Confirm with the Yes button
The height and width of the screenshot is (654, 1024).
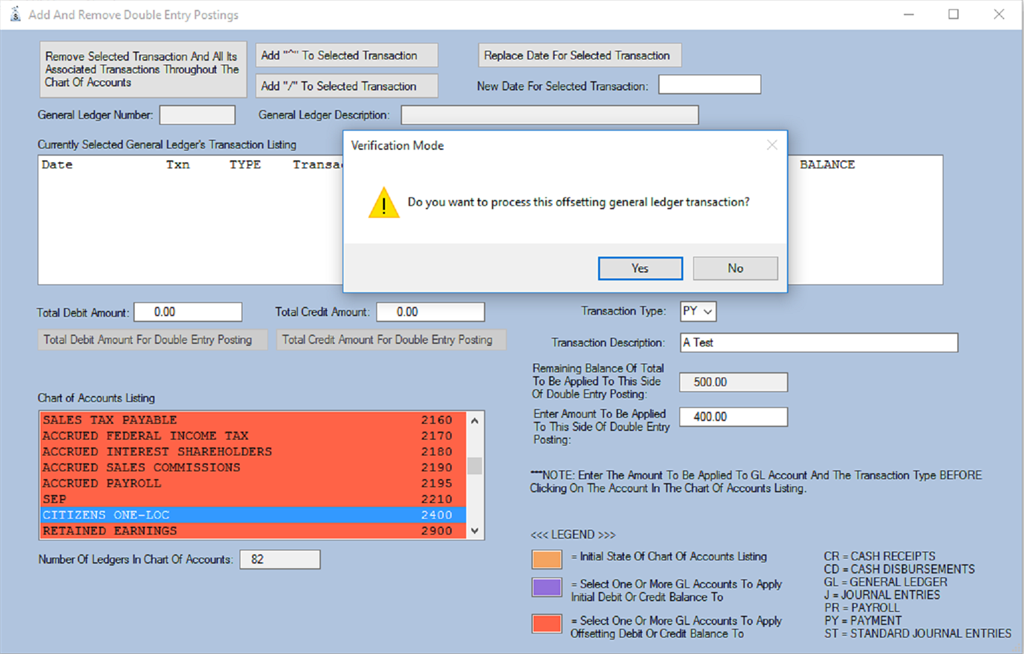click(x=640, y=269)
